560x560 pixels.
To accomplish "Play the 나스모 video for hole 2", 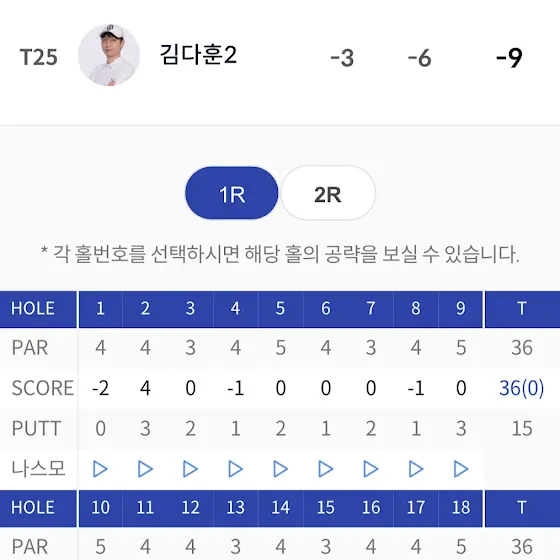I will click(x=145, y=469).
